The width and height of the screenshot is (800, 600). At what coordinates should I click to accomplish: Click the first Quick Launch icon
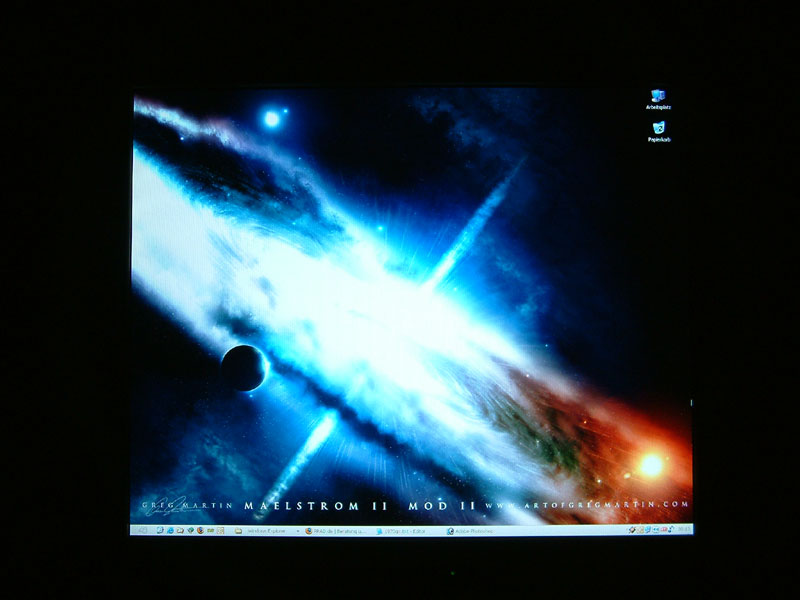[x=160, y=530]
